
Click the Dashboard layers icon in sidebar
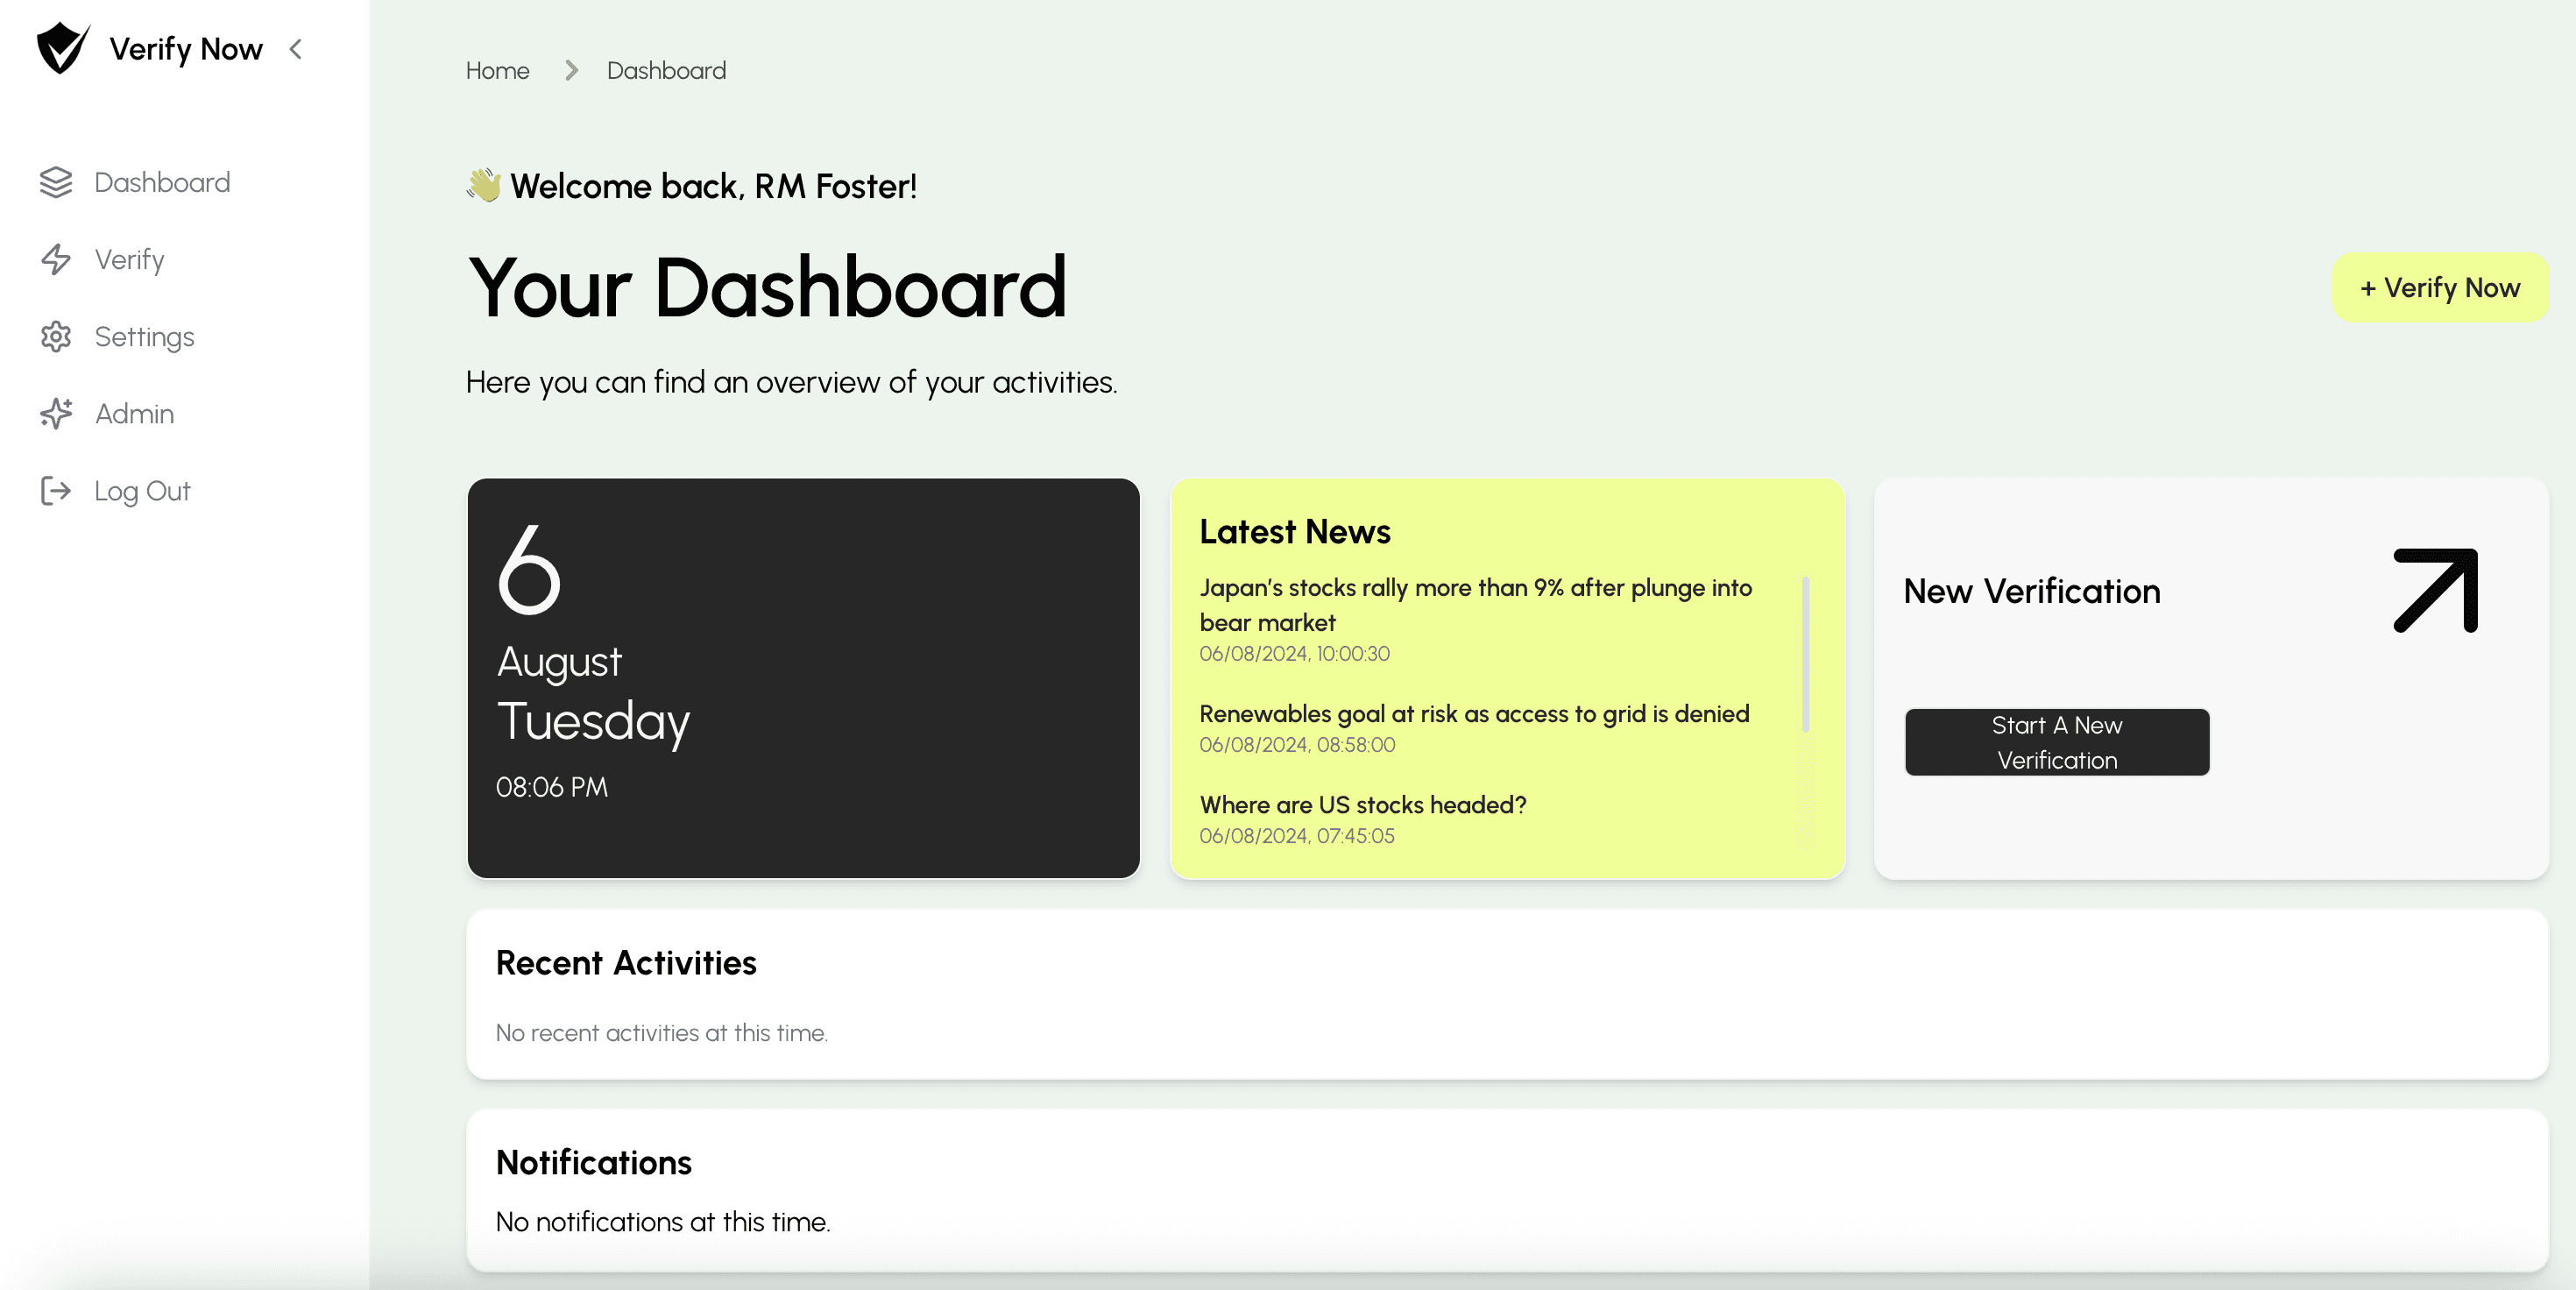coord(56,182)
